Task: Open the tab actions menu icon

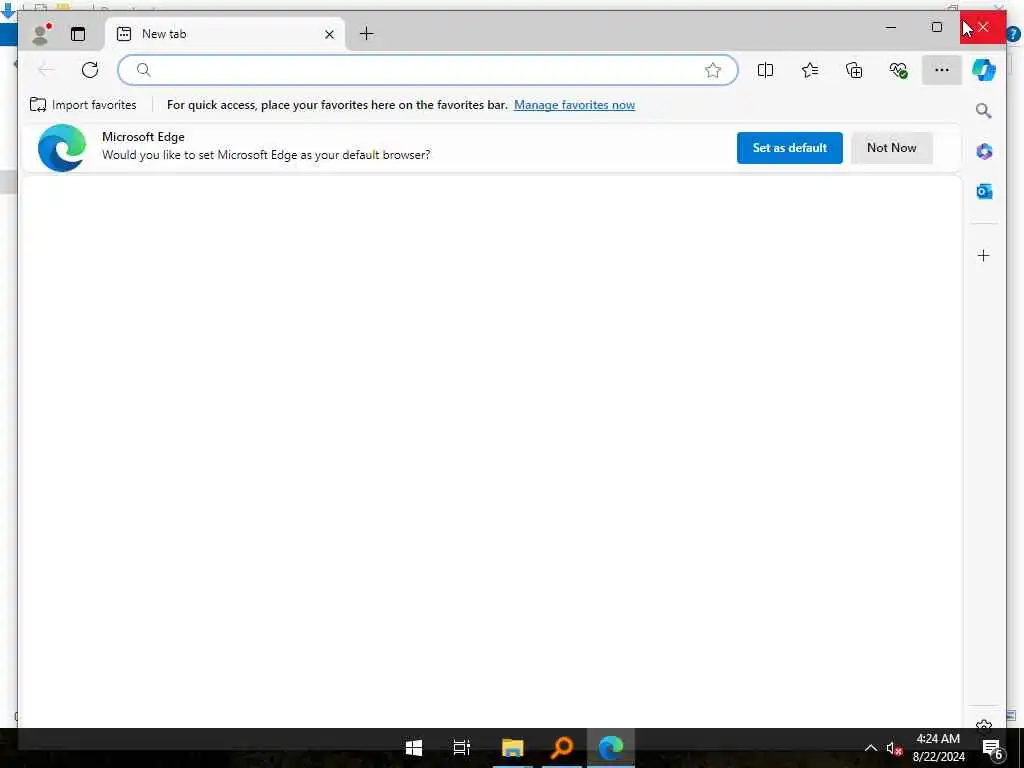Action: pyautogui.click(x=78, y=34)
